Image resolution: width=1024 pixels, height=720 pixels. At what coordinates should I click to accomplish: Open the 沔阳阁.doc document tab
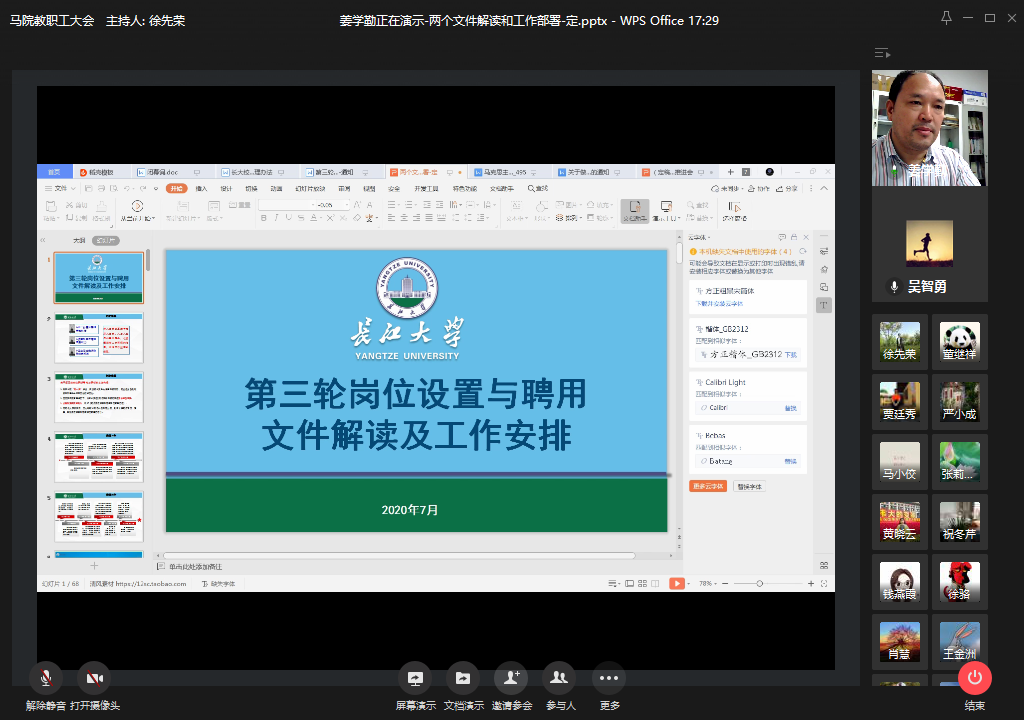[x=159, y=174]
